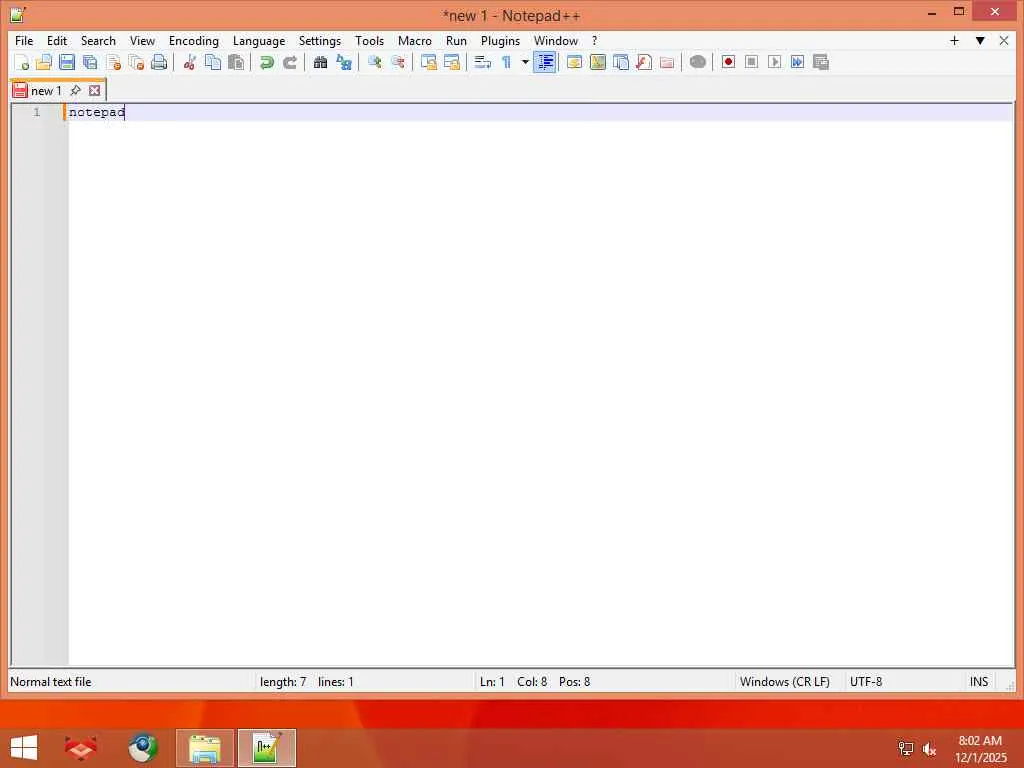
Task: Click the Stop Recording macro icon
Action: pyautogui.click(x=752, y=62)
